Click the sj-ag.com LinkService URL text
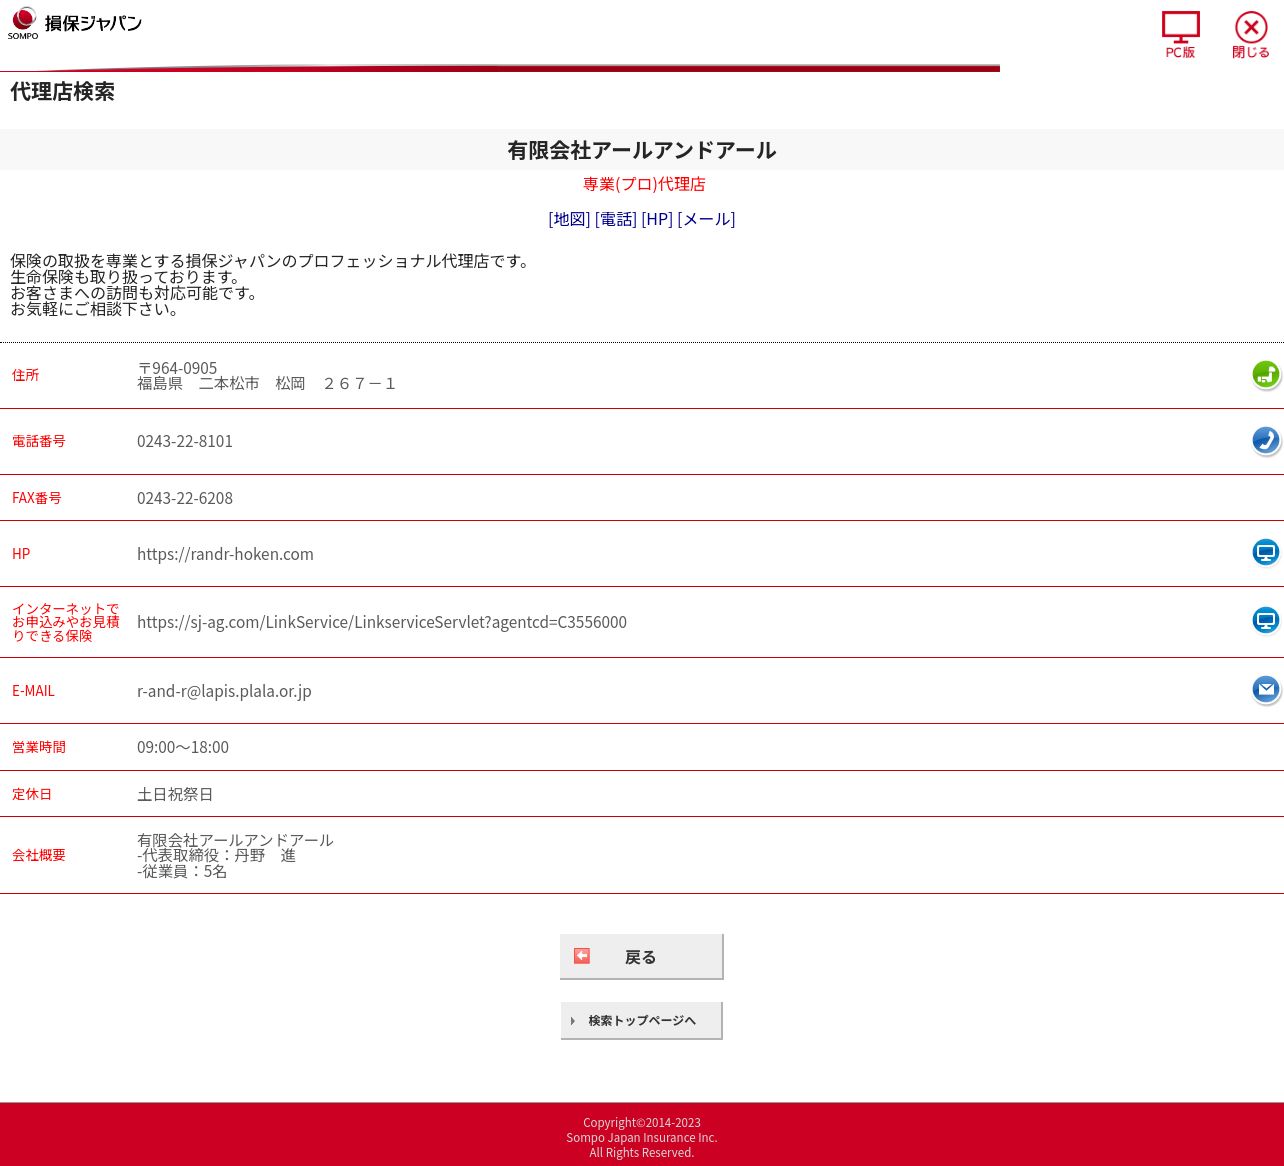Screen dimensions: 1284x1166 coord(382,622)
